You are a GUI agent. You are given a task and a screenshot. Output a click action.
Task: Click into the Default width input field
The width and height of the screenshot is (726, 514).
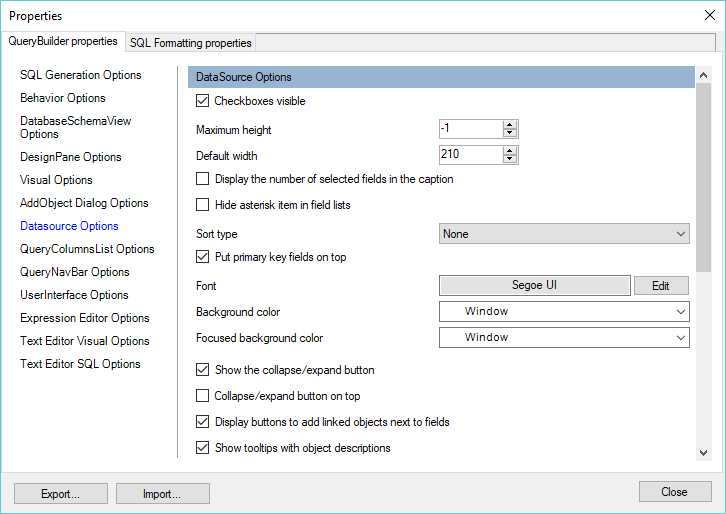pos(471,155)
